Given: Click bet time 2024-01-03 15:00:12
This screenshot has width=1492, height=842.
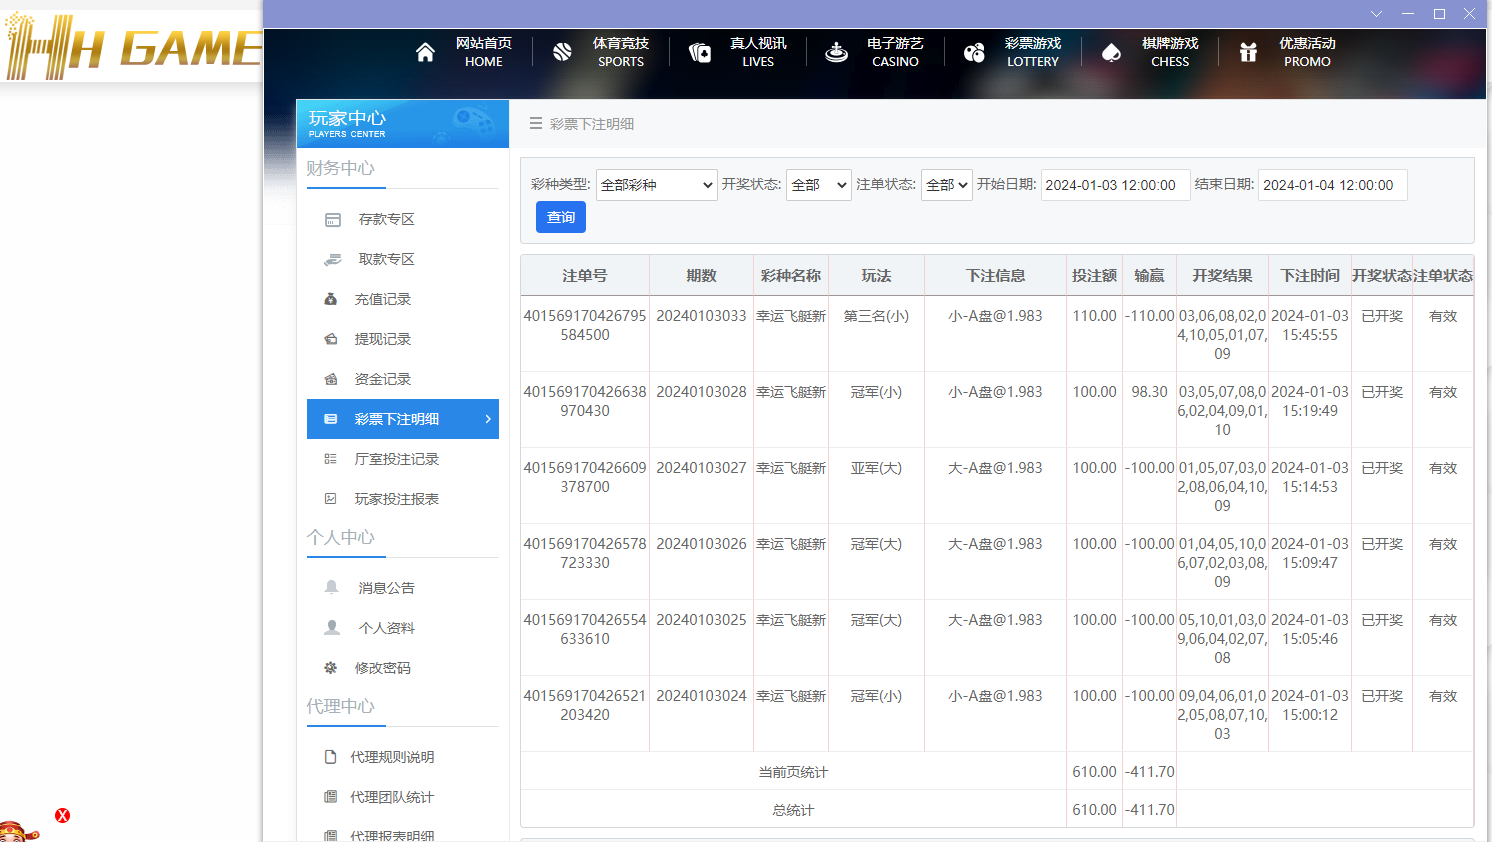Looking at the screenshot, I should pos(1310,705).
